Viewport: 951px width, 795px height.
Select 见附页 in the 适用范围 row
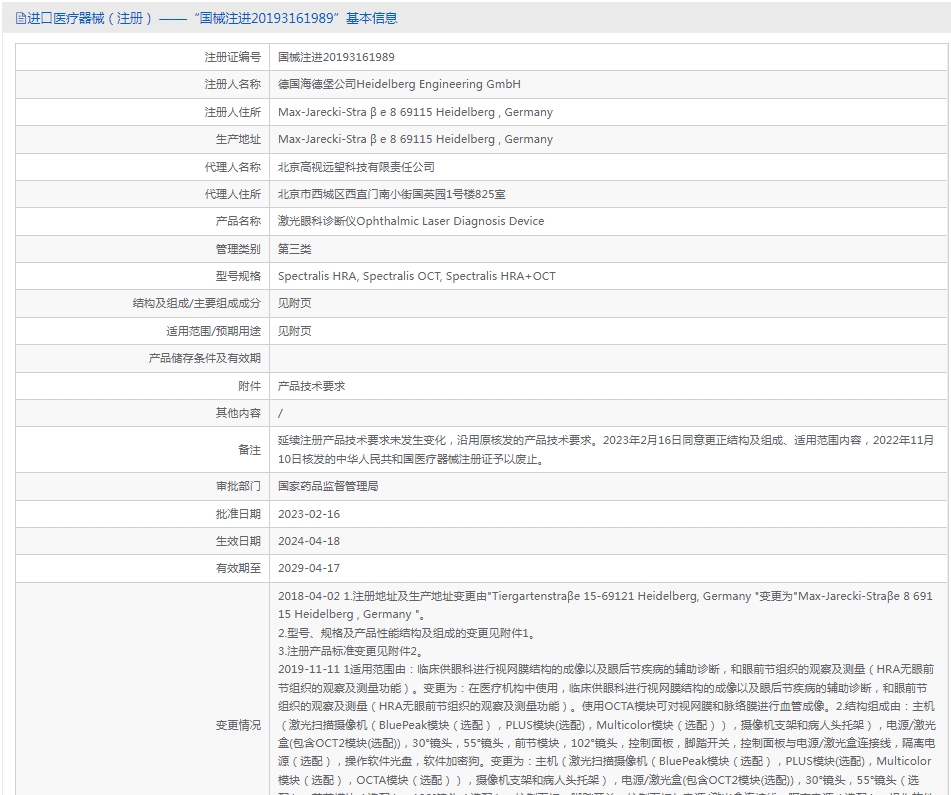[294, 331]
